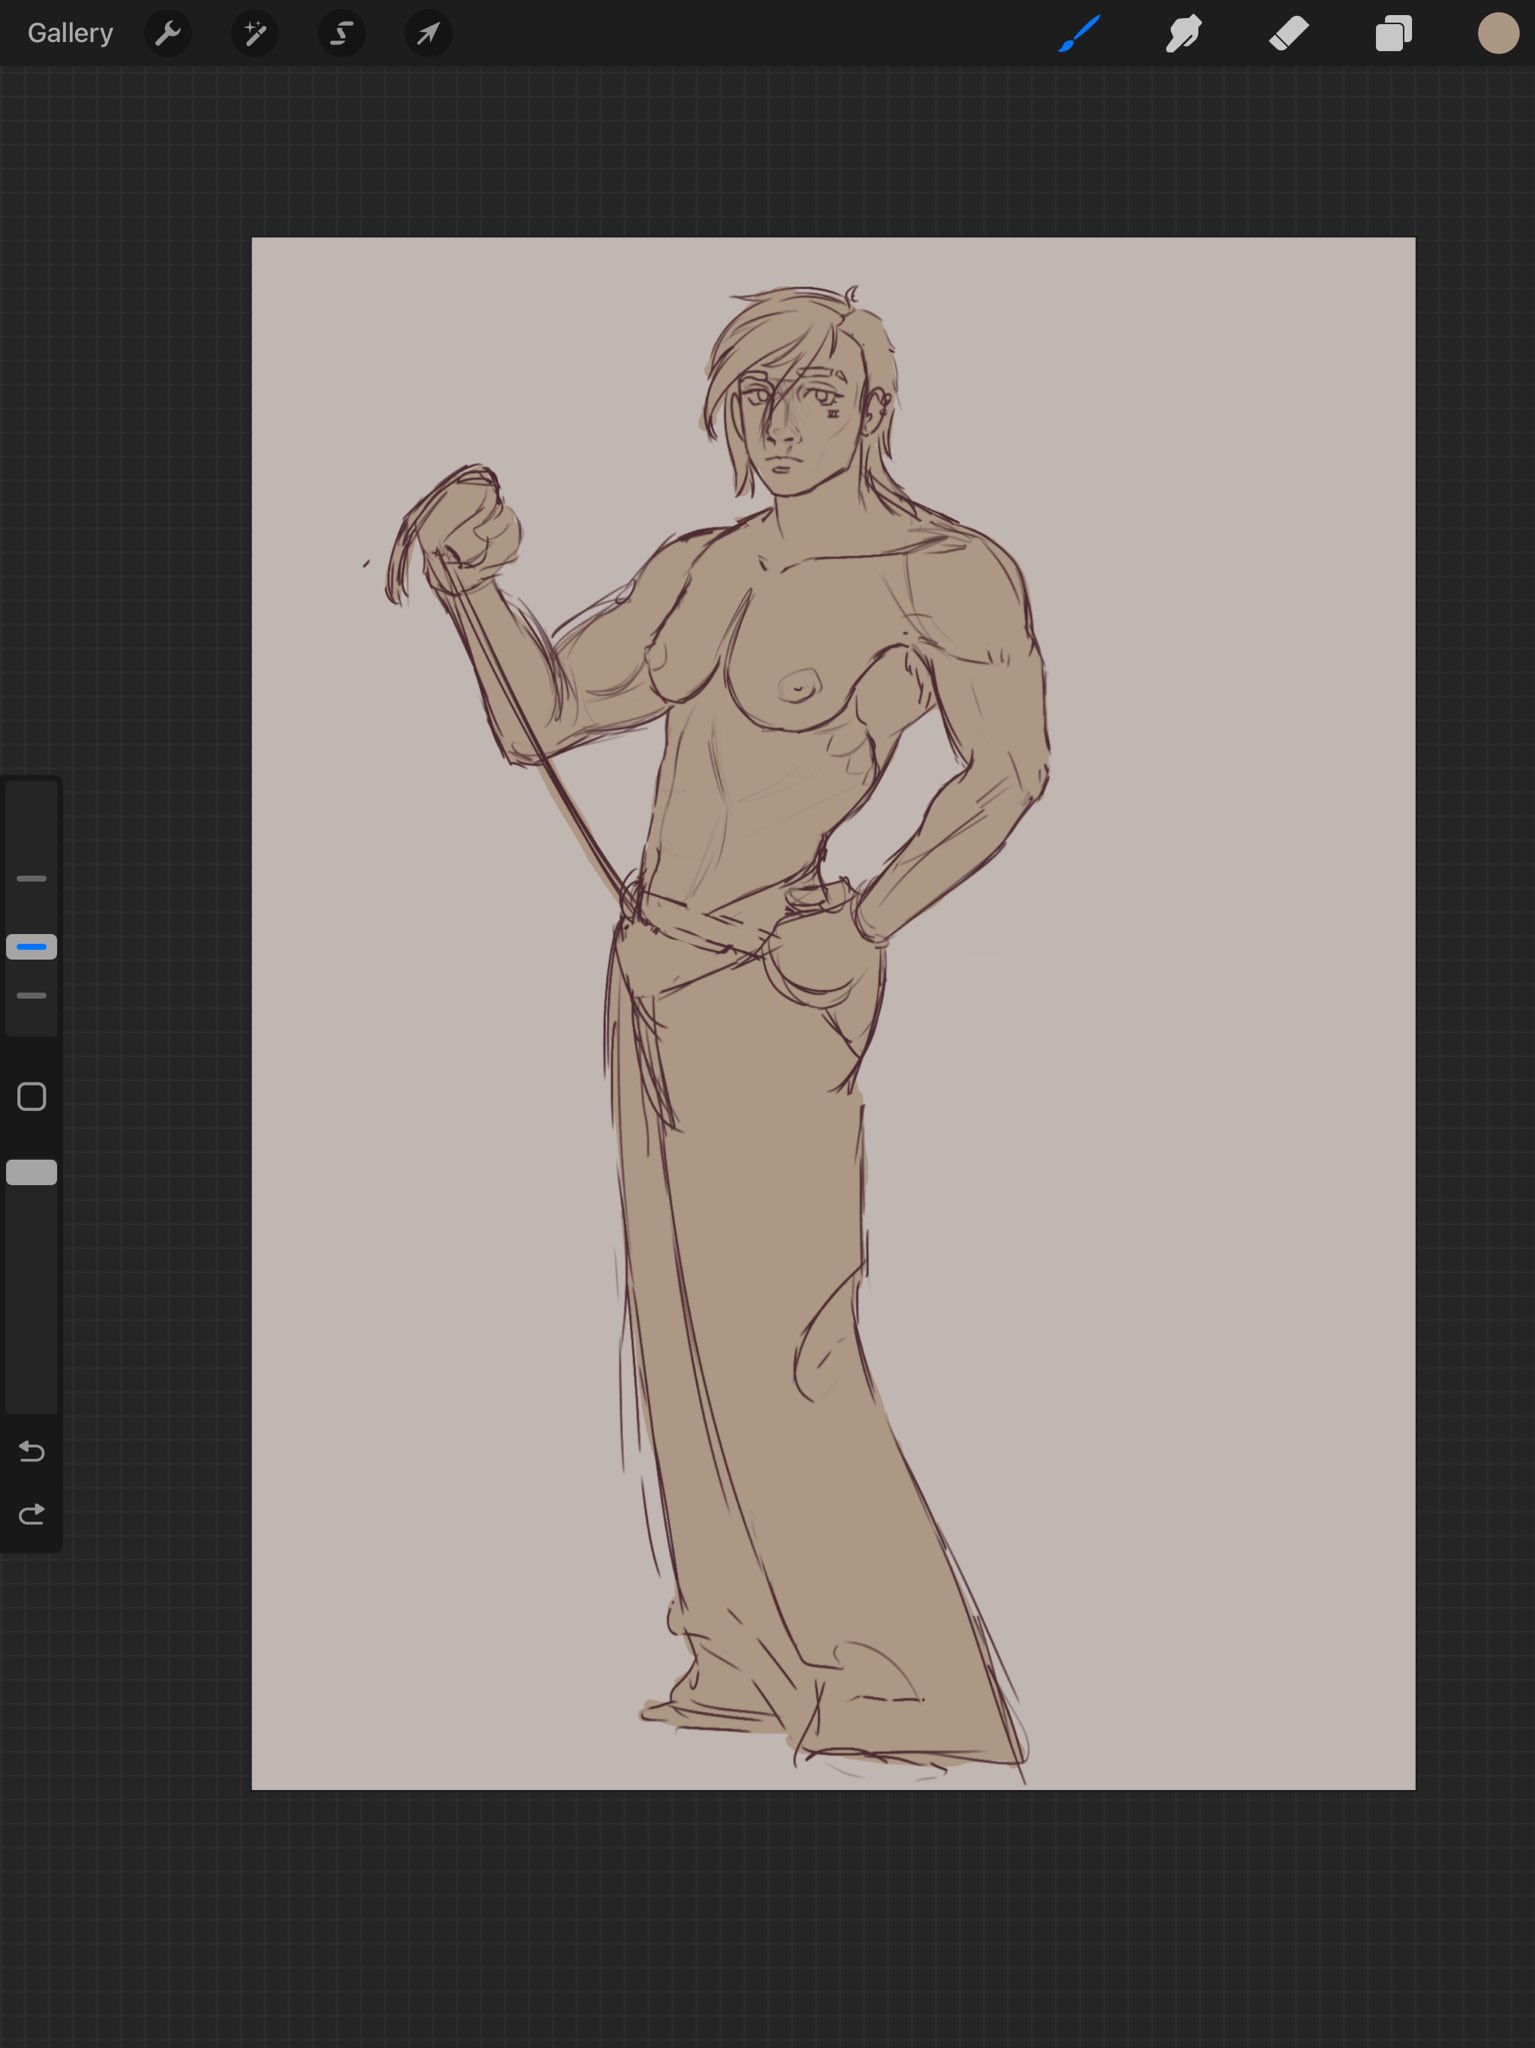
Task: Redo the last undone stroke
Action: (x=32, y=1515)
